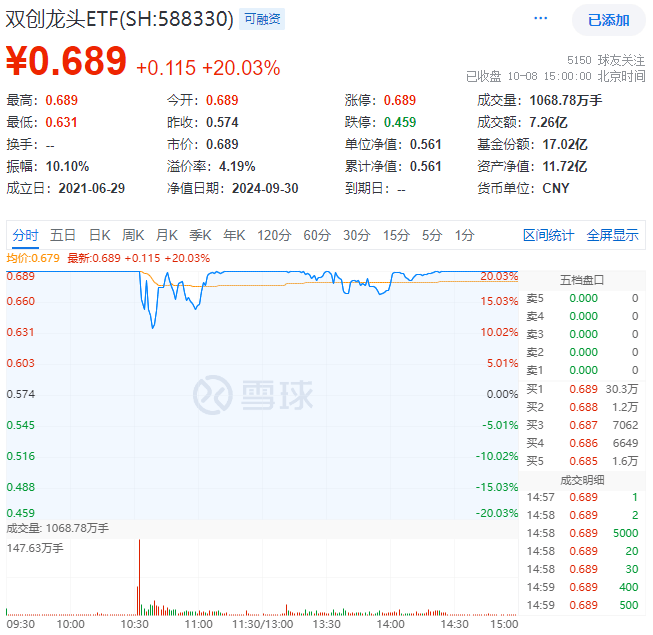Screen dimensions: 653x635
Task: Click the 均价:0.679 average price label
Action: (33, 258)
